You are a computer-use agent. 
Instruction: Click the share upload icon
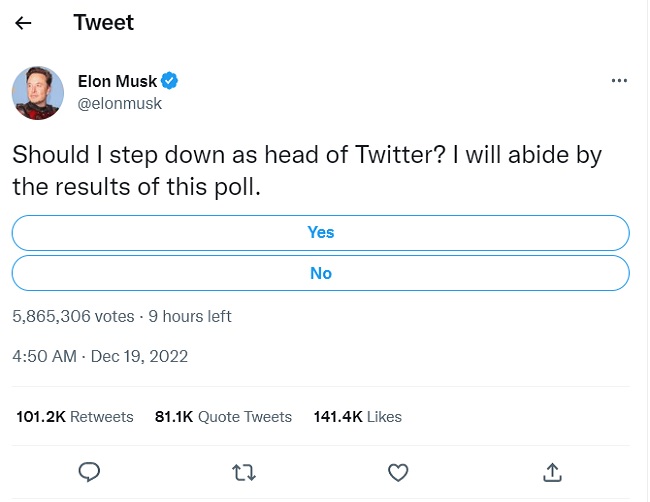coord(552,470)
